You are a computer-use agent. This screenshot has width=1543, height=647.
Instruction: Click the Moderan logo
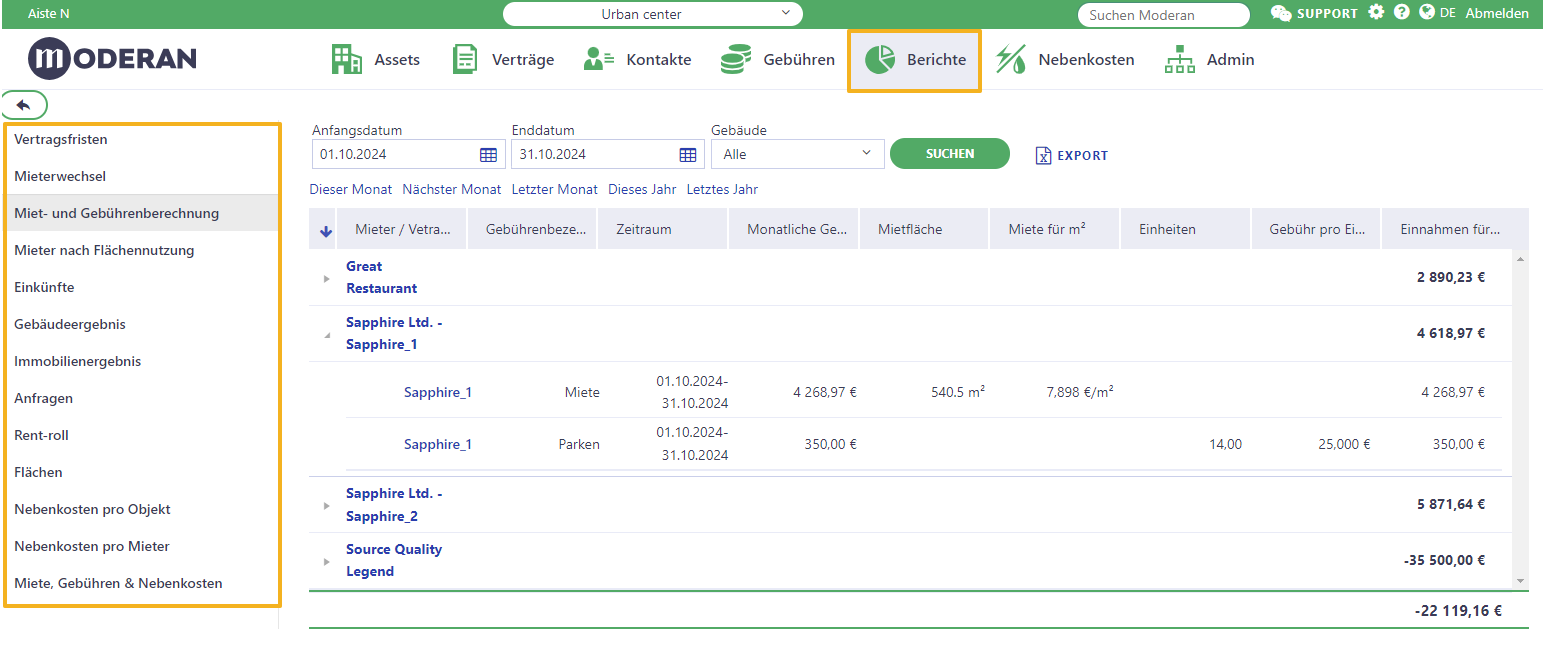coord(112,59)
